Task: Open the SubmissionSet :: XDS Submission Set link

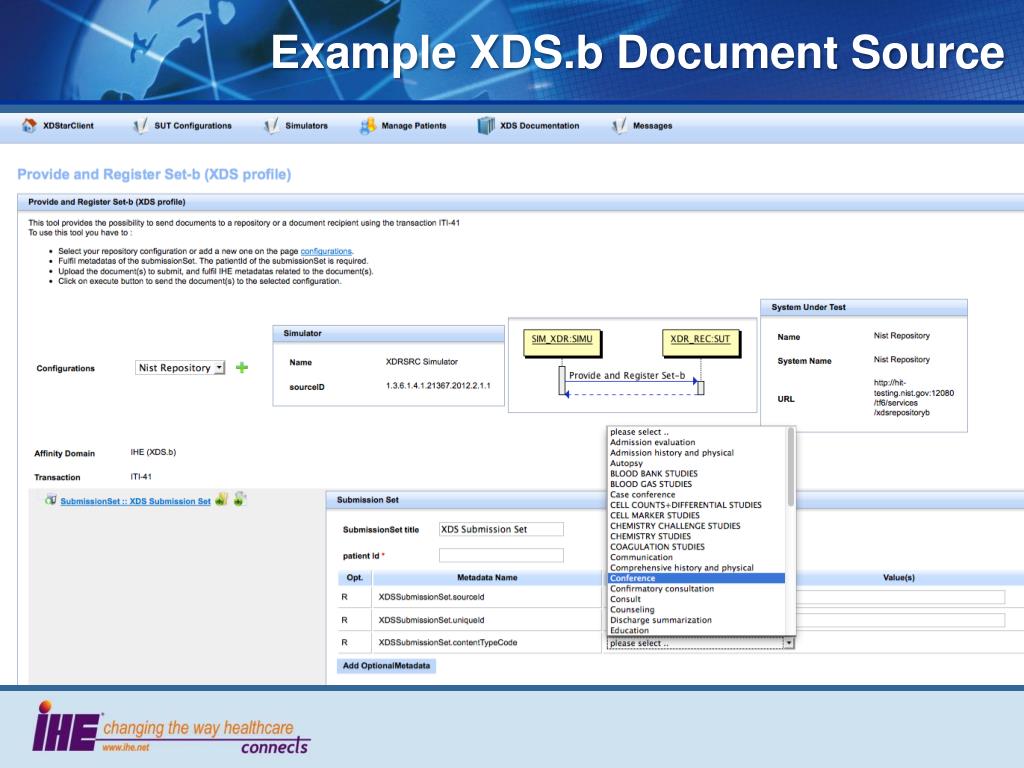Action: (135, 501)
